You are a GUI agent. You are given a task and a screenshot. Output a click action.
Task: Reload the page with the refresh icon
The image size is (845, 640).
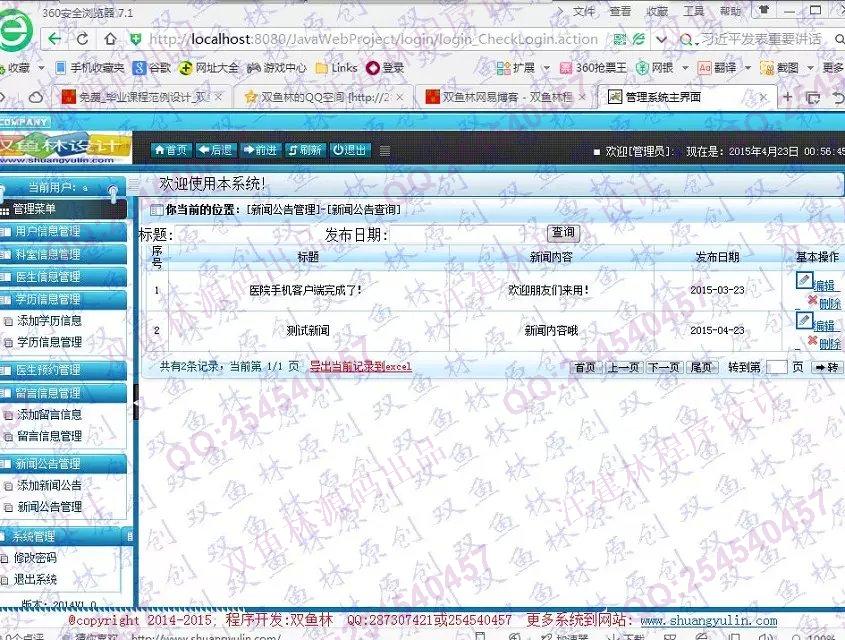pos(82,39)
